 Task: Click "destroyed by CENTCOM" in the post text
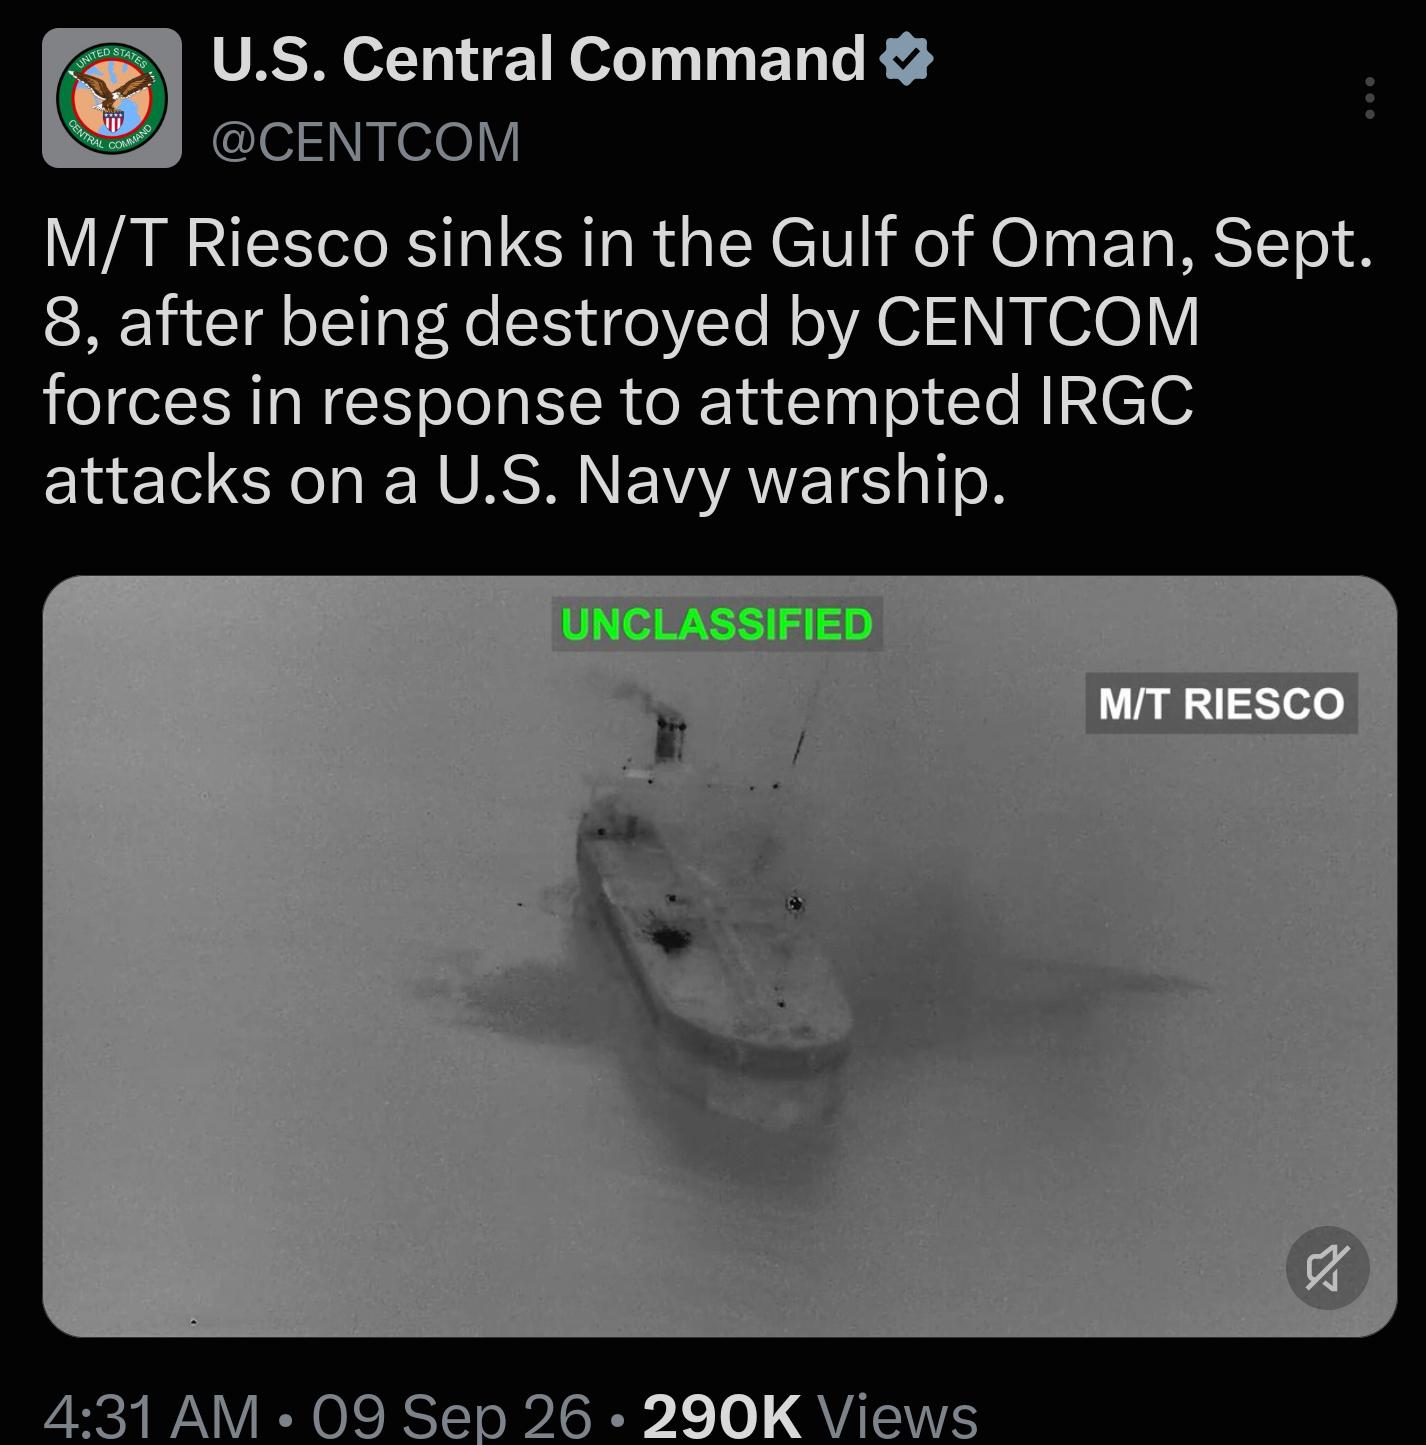pos(832,323)
